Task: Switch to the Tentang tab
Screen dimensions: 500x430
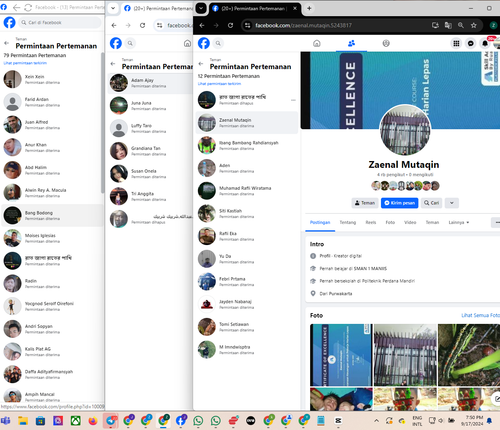Action: (x=348, y=222)
